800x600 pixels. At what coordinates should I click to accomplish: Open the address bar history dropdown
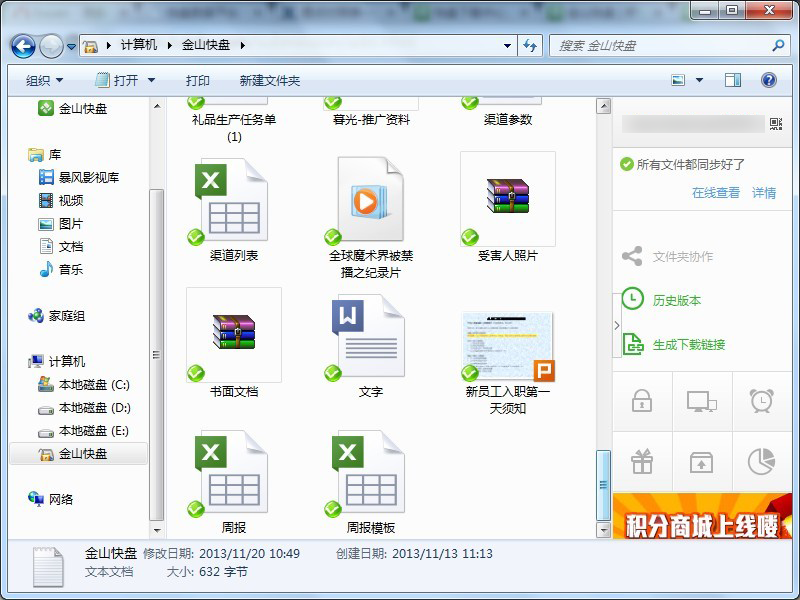tap(507, 46)
